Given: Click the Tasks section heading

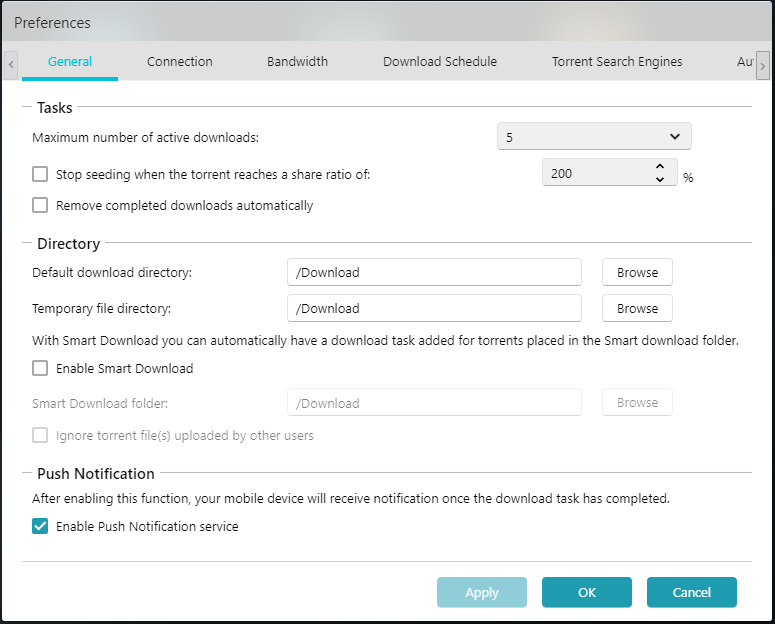Looking at the screenshot, I should pos(55,107).
